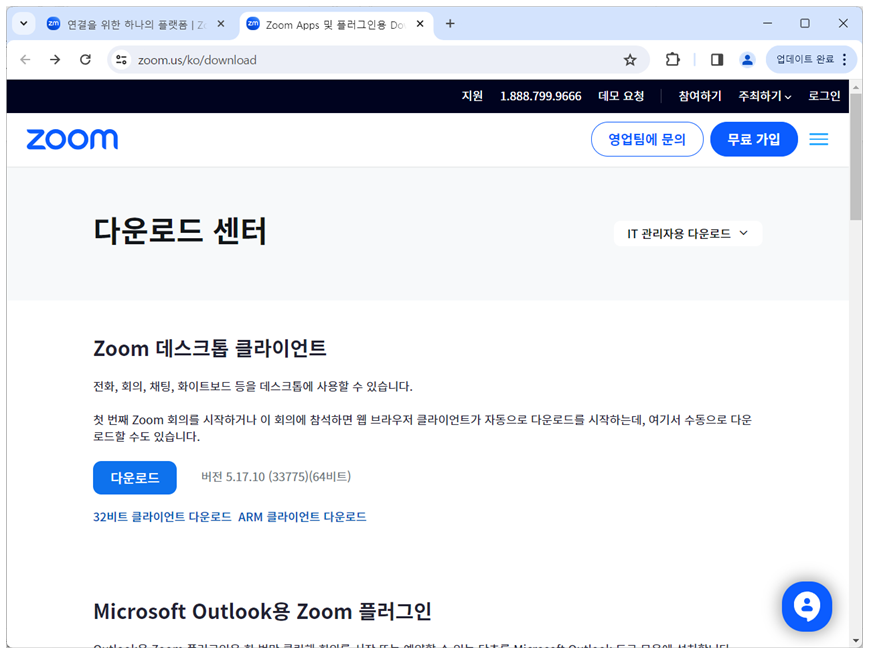
Task: Click the 로그인 link
Action: click(x=824, y=96)
